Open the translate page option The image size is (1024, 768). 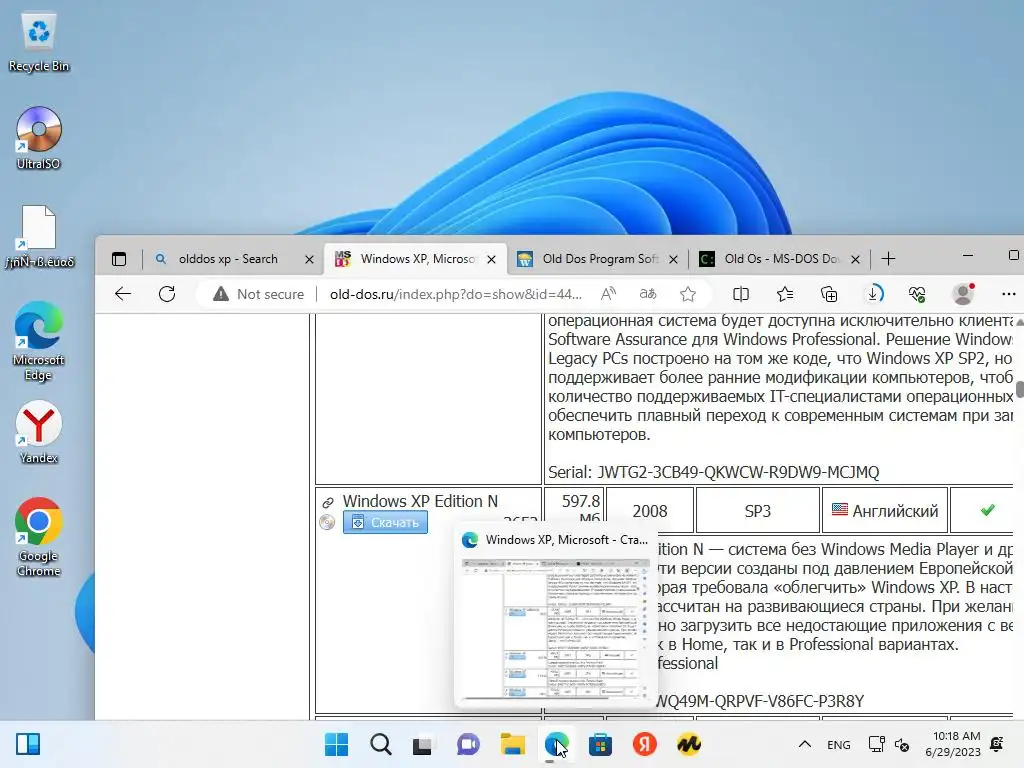[648, 295]
